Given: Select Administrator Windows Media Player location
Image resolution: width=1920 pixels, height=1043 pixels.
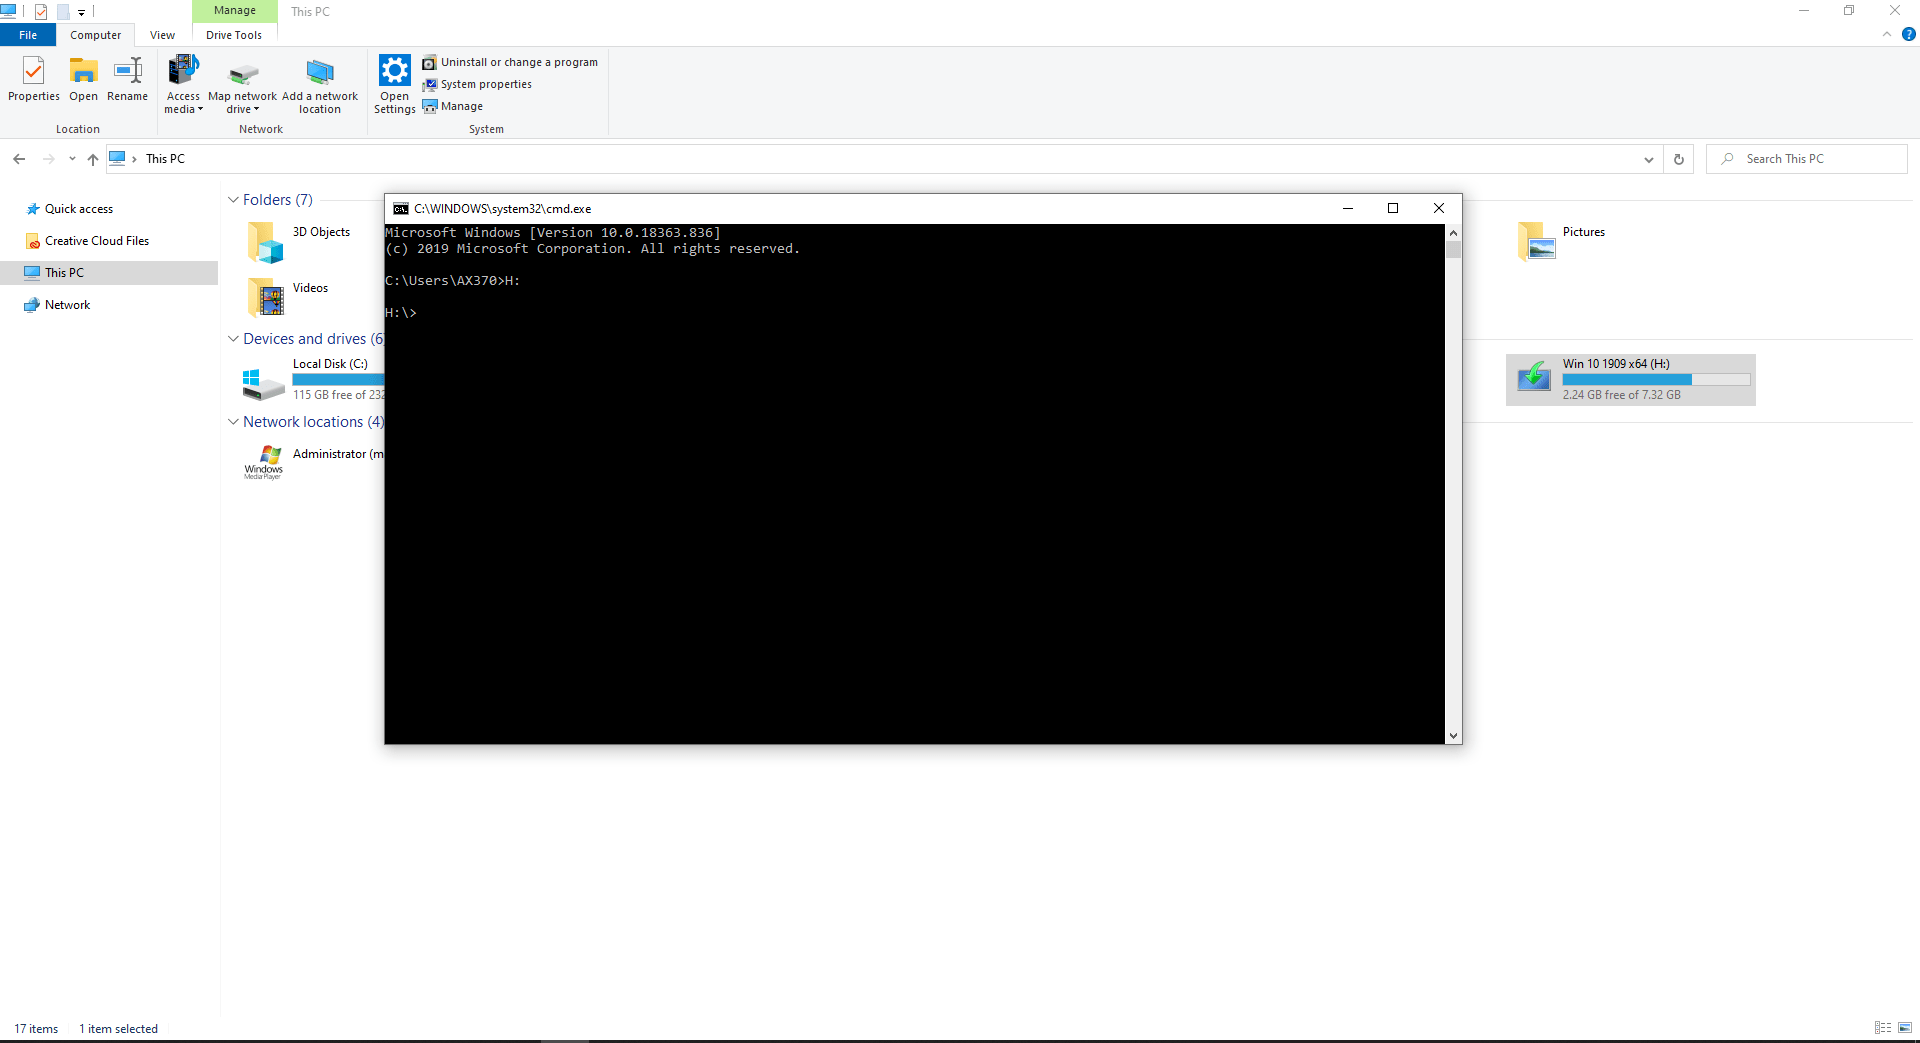Looking at the screenshot, I should click(313, 463).
